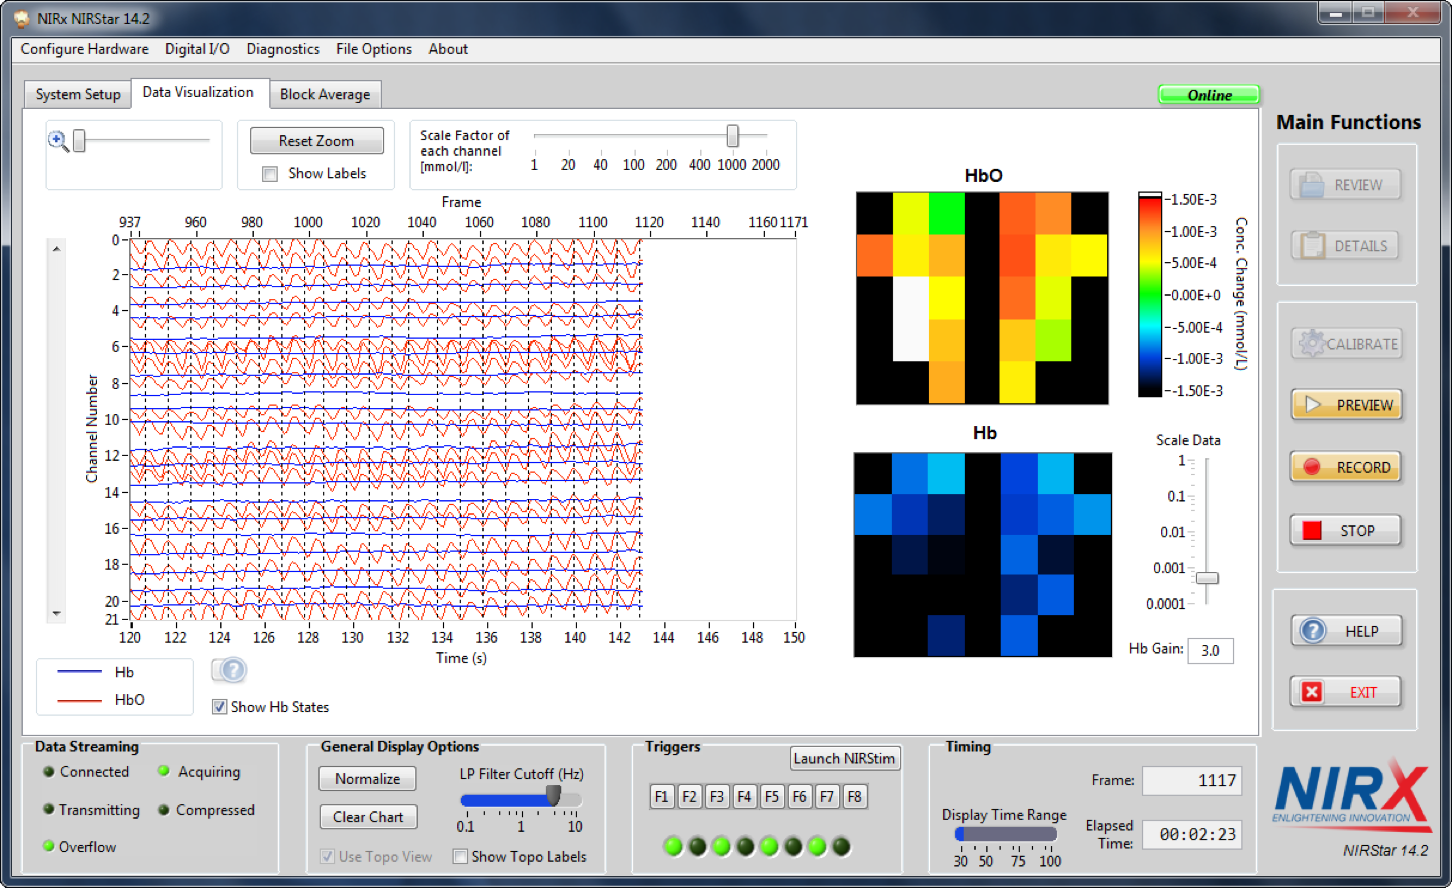Click the Reset Zoom button
1452x888 pixels.
[x=316, y=141]
